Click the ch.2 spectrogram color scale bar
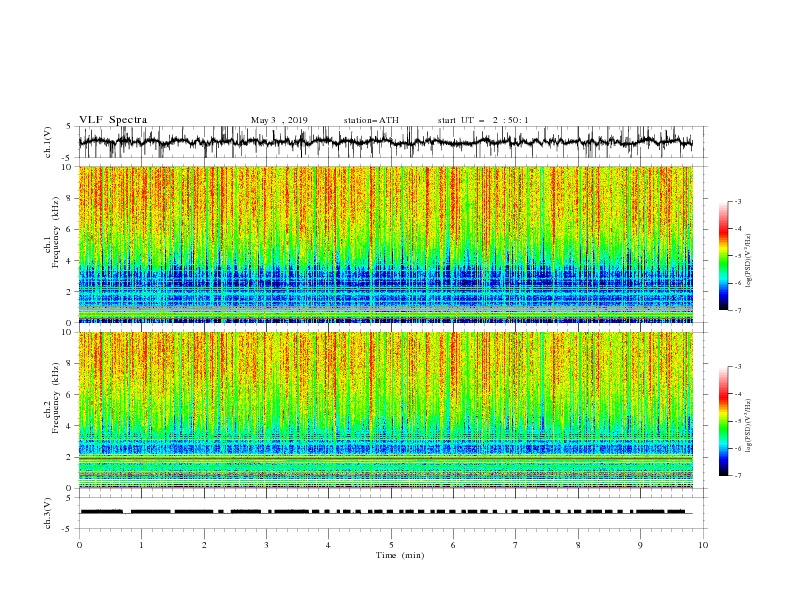The width and height of the screenshot is (792, 612). pos(723,421)
